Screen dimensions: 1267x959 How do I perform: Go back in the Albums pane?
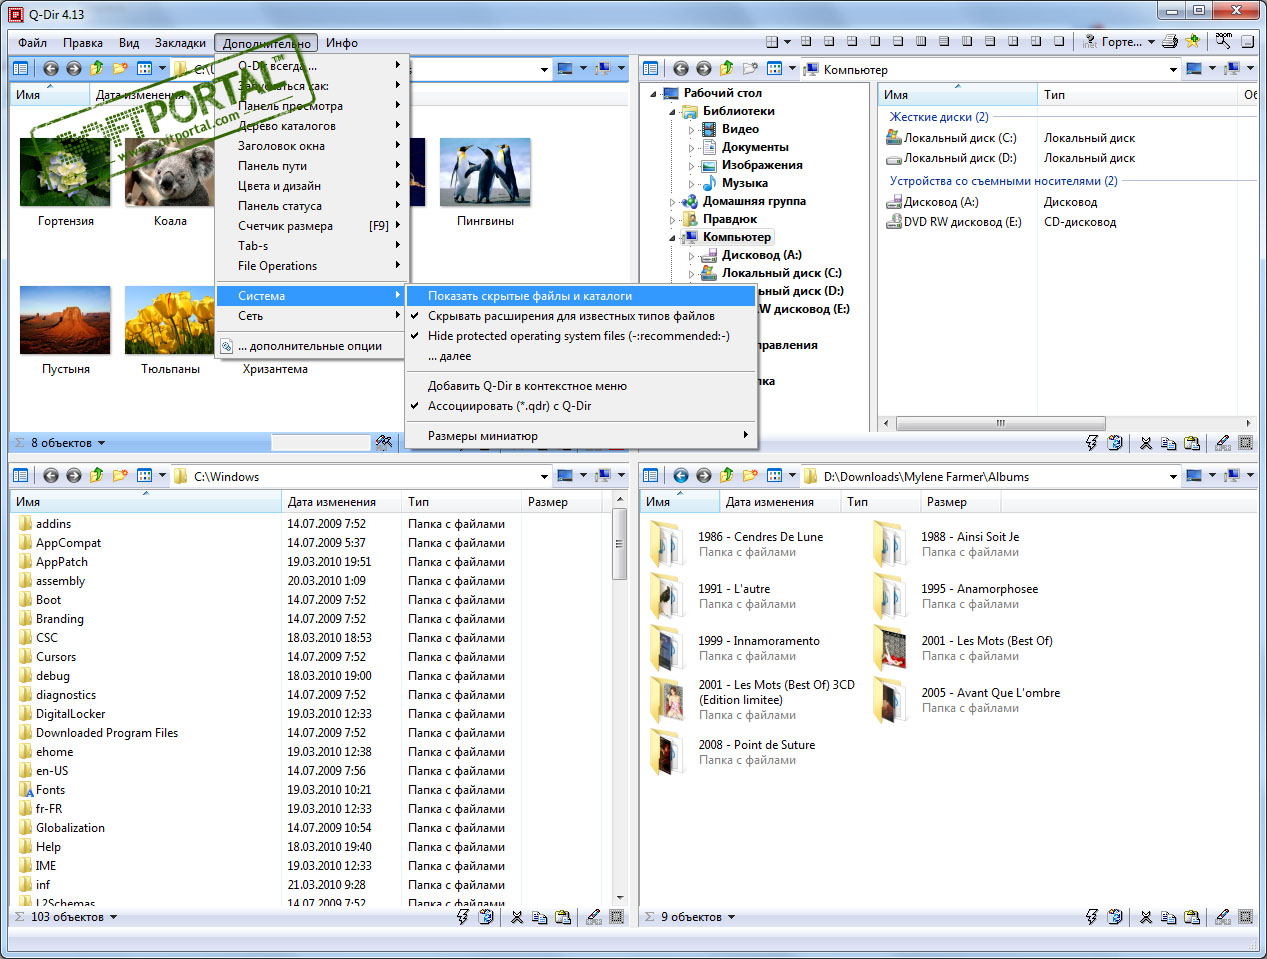680,476
